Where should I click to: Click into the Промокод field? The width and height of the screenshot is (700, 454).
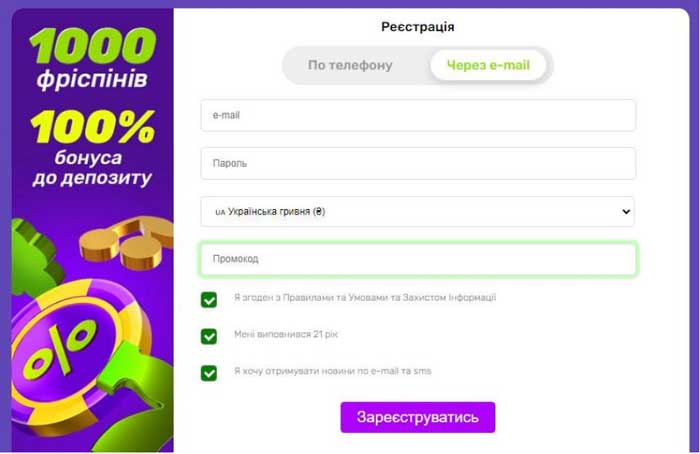click(x=418, y=259)
